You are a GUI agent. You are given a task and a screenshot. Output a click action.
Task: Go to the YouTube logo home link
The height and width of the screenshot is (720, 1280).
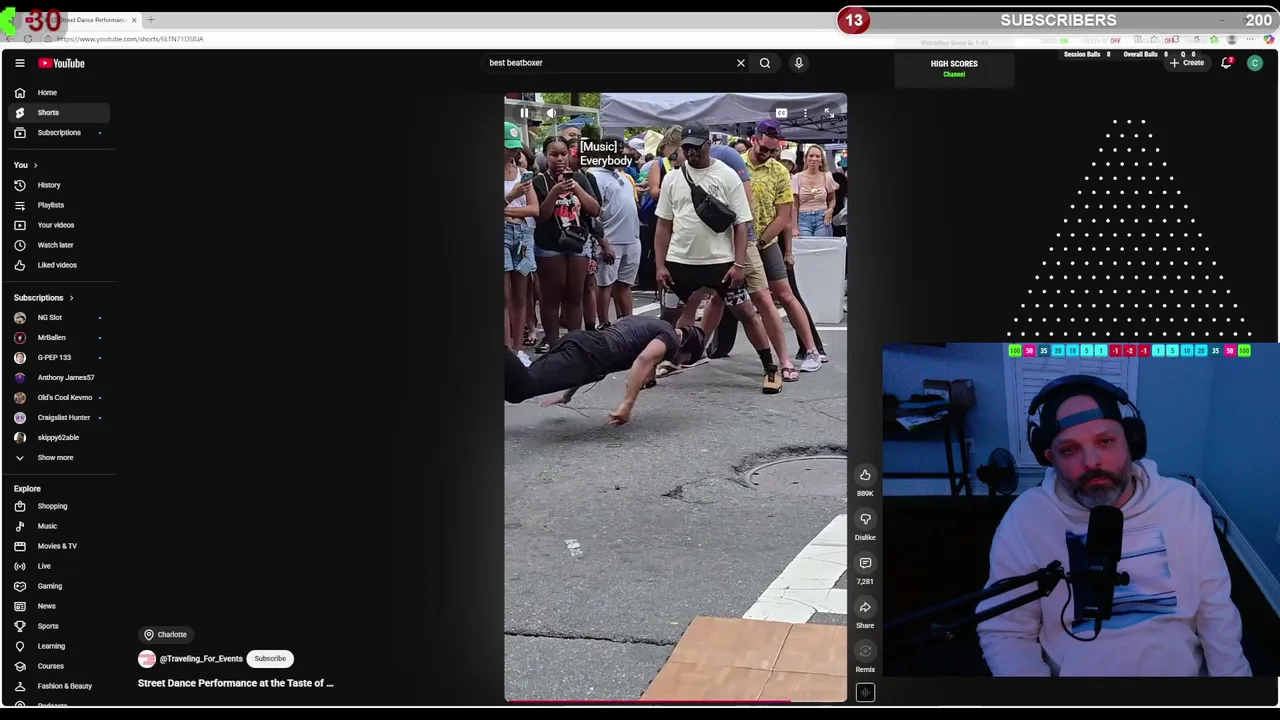point(62,63)
